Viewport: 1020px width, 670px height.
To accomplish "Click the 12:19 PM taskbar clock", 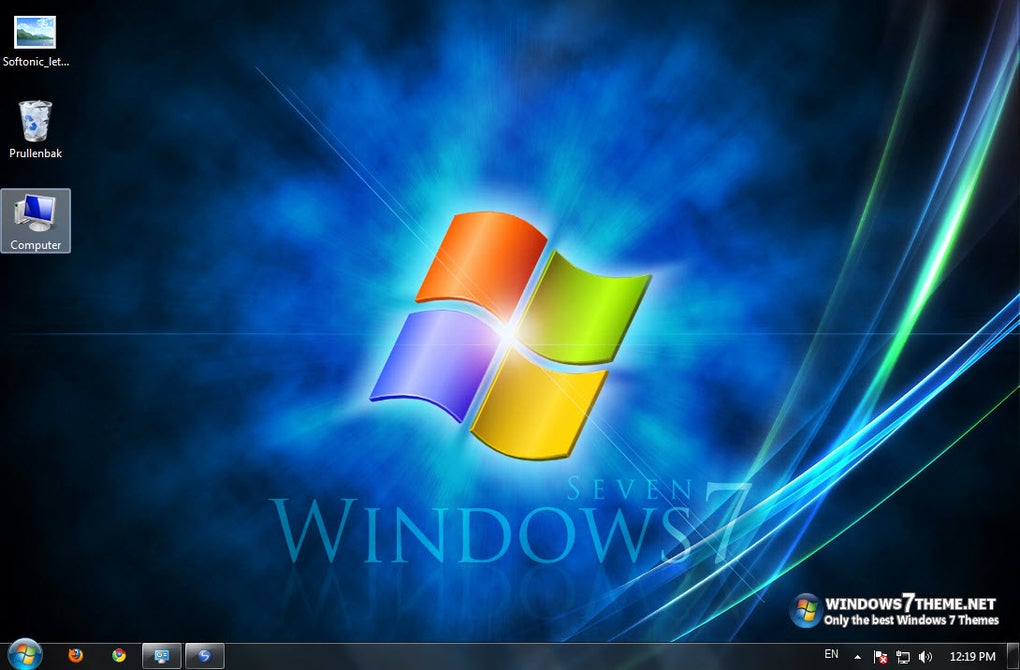I will point(973,657).
